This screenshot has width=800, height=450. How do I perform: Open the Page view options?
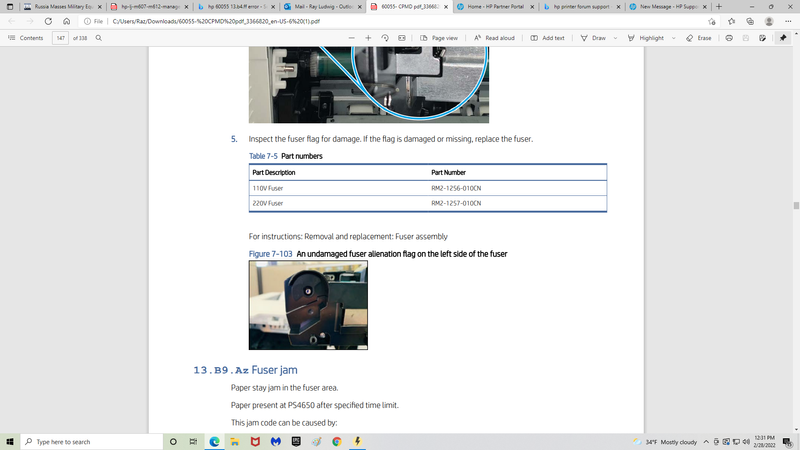[438, 38]
